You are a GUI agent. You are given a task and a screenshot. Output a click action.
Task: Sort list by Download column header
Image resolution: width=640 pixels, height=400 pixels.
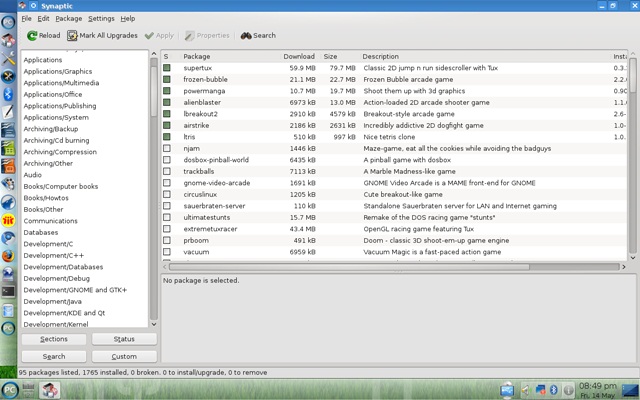299,56
